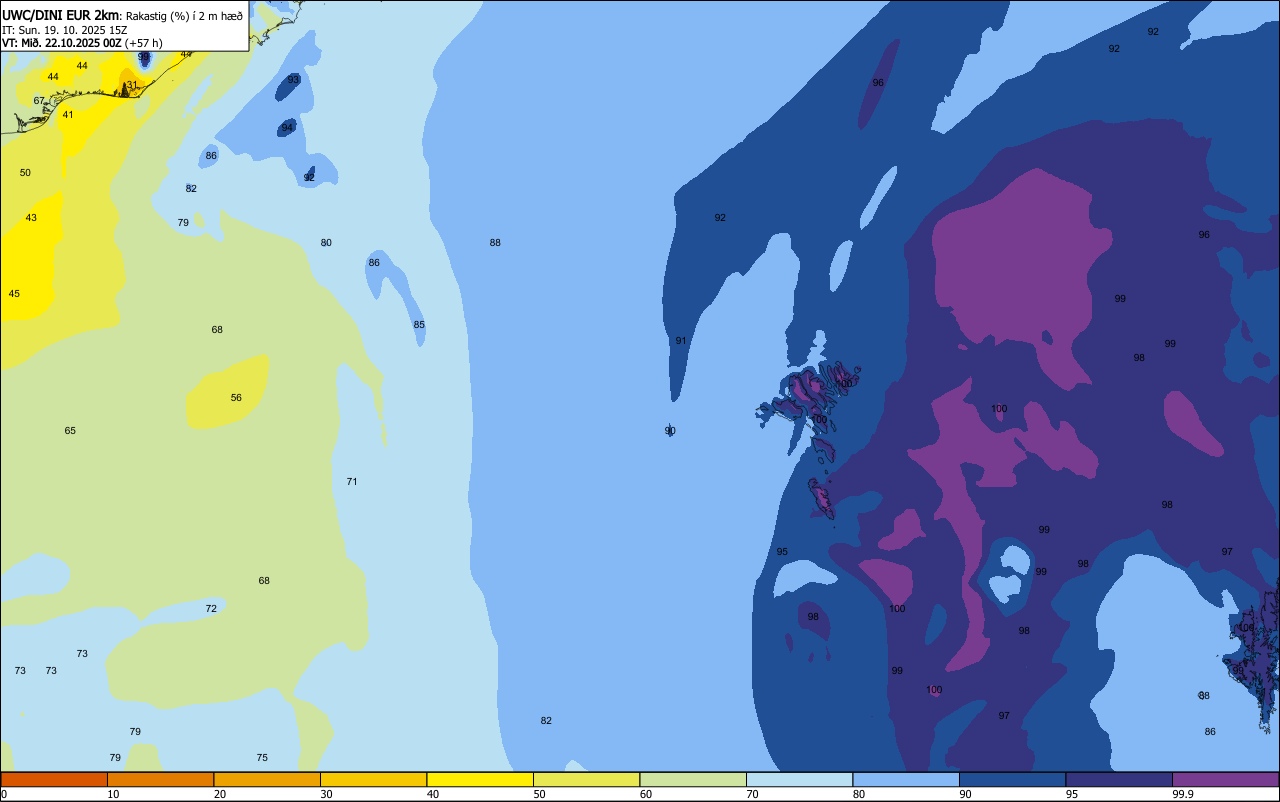Click the map value '88'
Screen dimensions: 1280x802
pyautogui.click(x=495, y=243)
